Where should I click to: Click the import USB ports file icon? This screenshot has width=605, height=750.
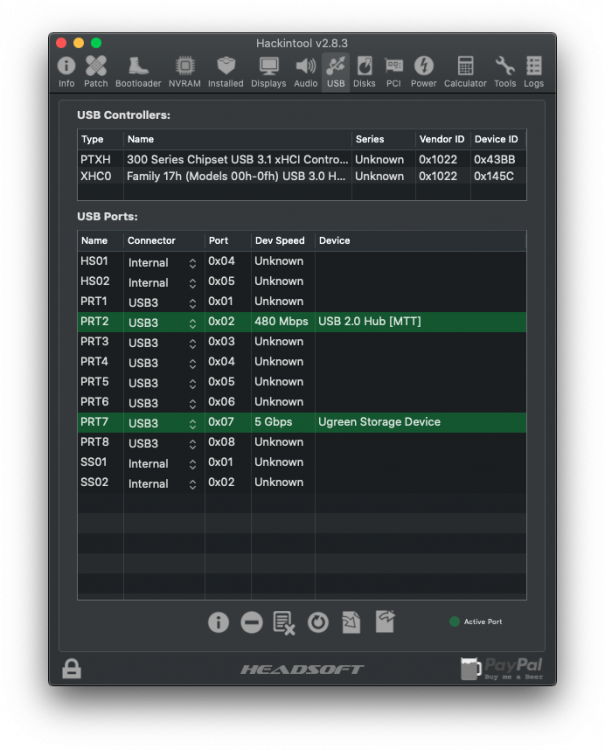pyautogui.click(x=351, y=622)
